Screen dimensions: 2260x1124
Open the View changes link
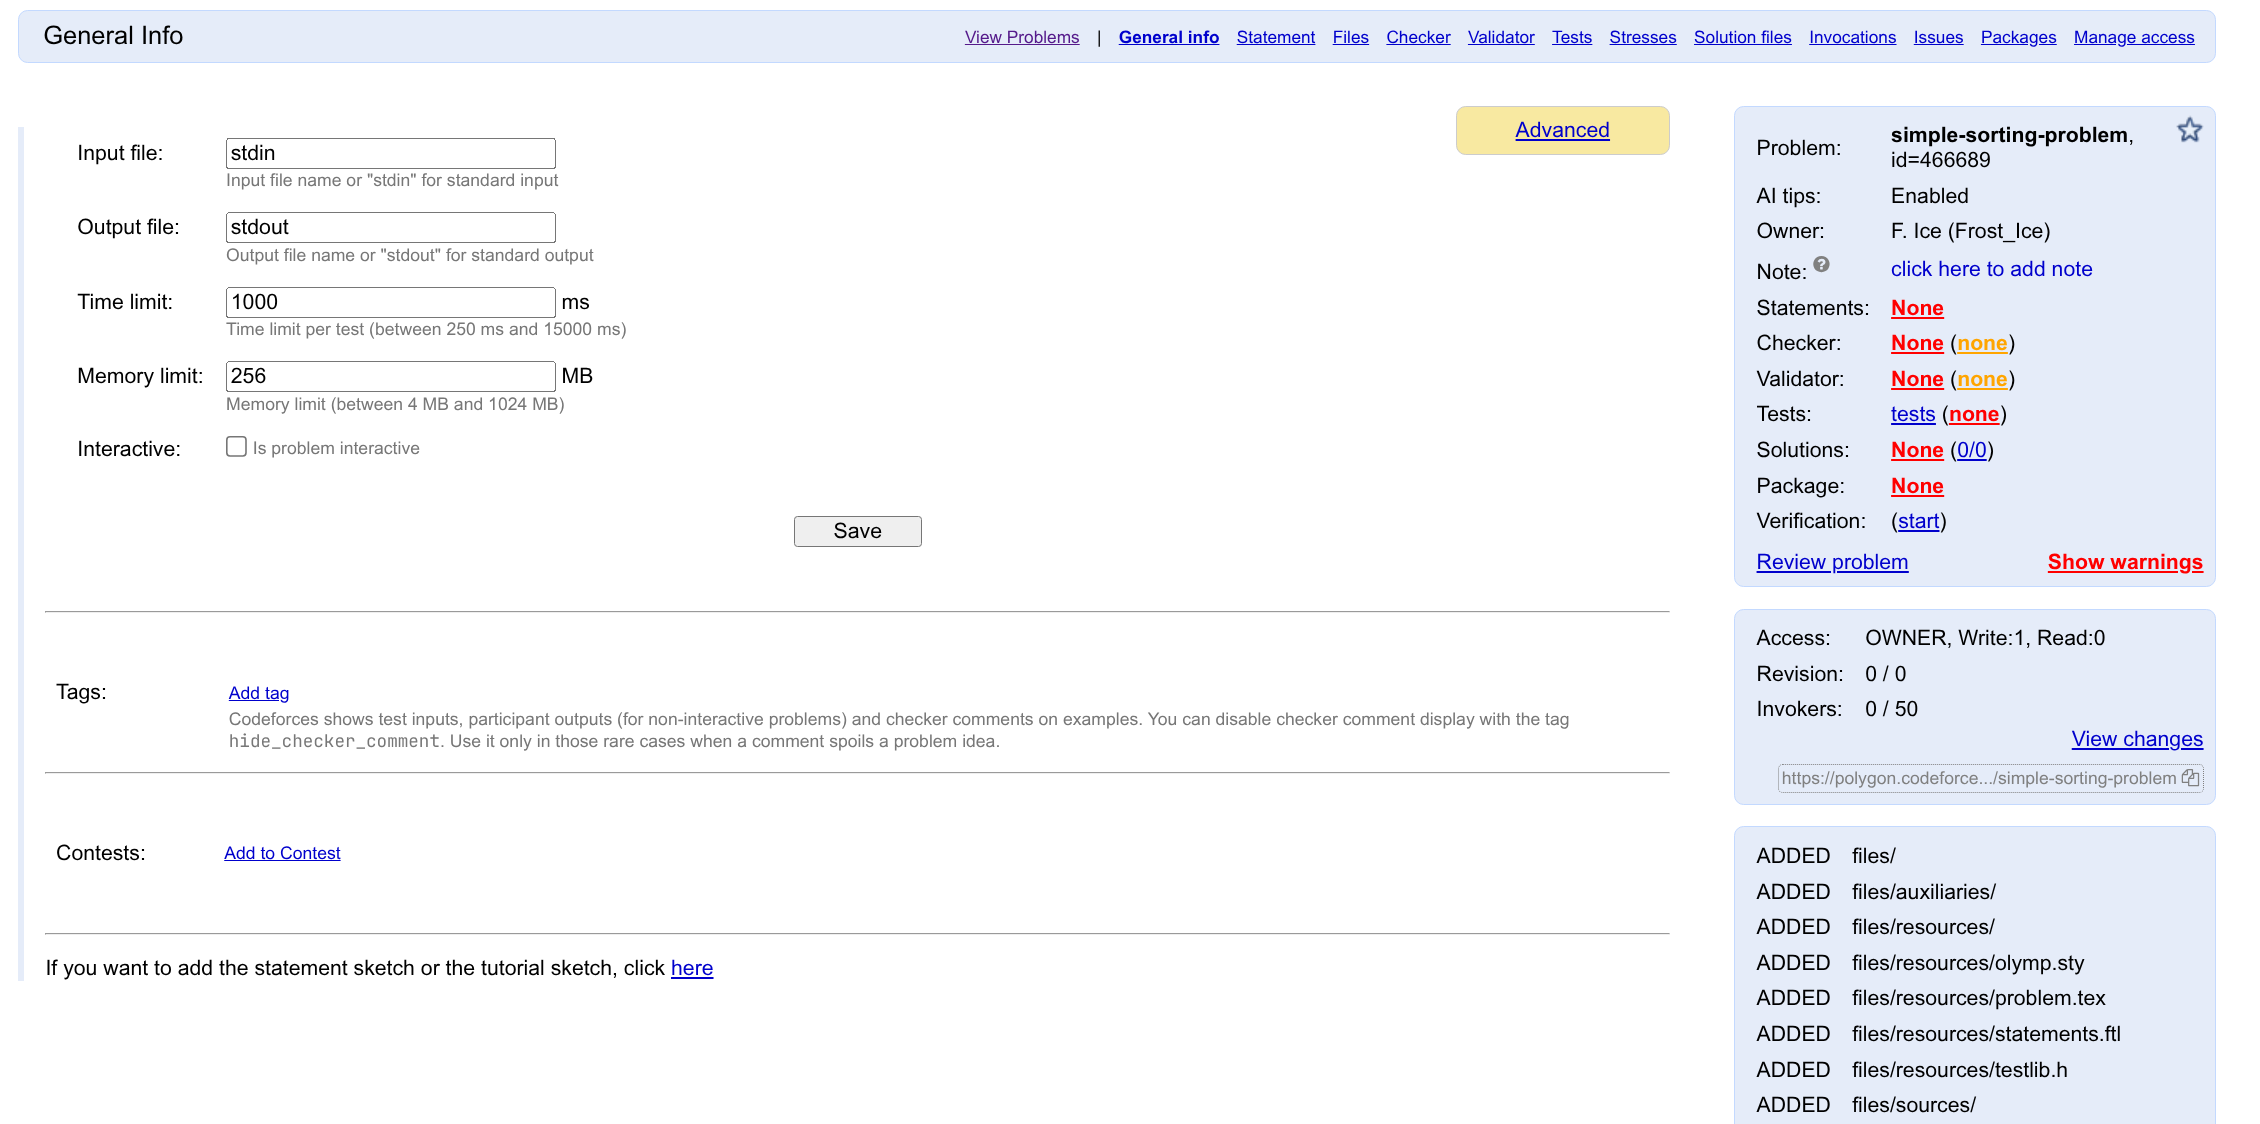click(2136, 739)
